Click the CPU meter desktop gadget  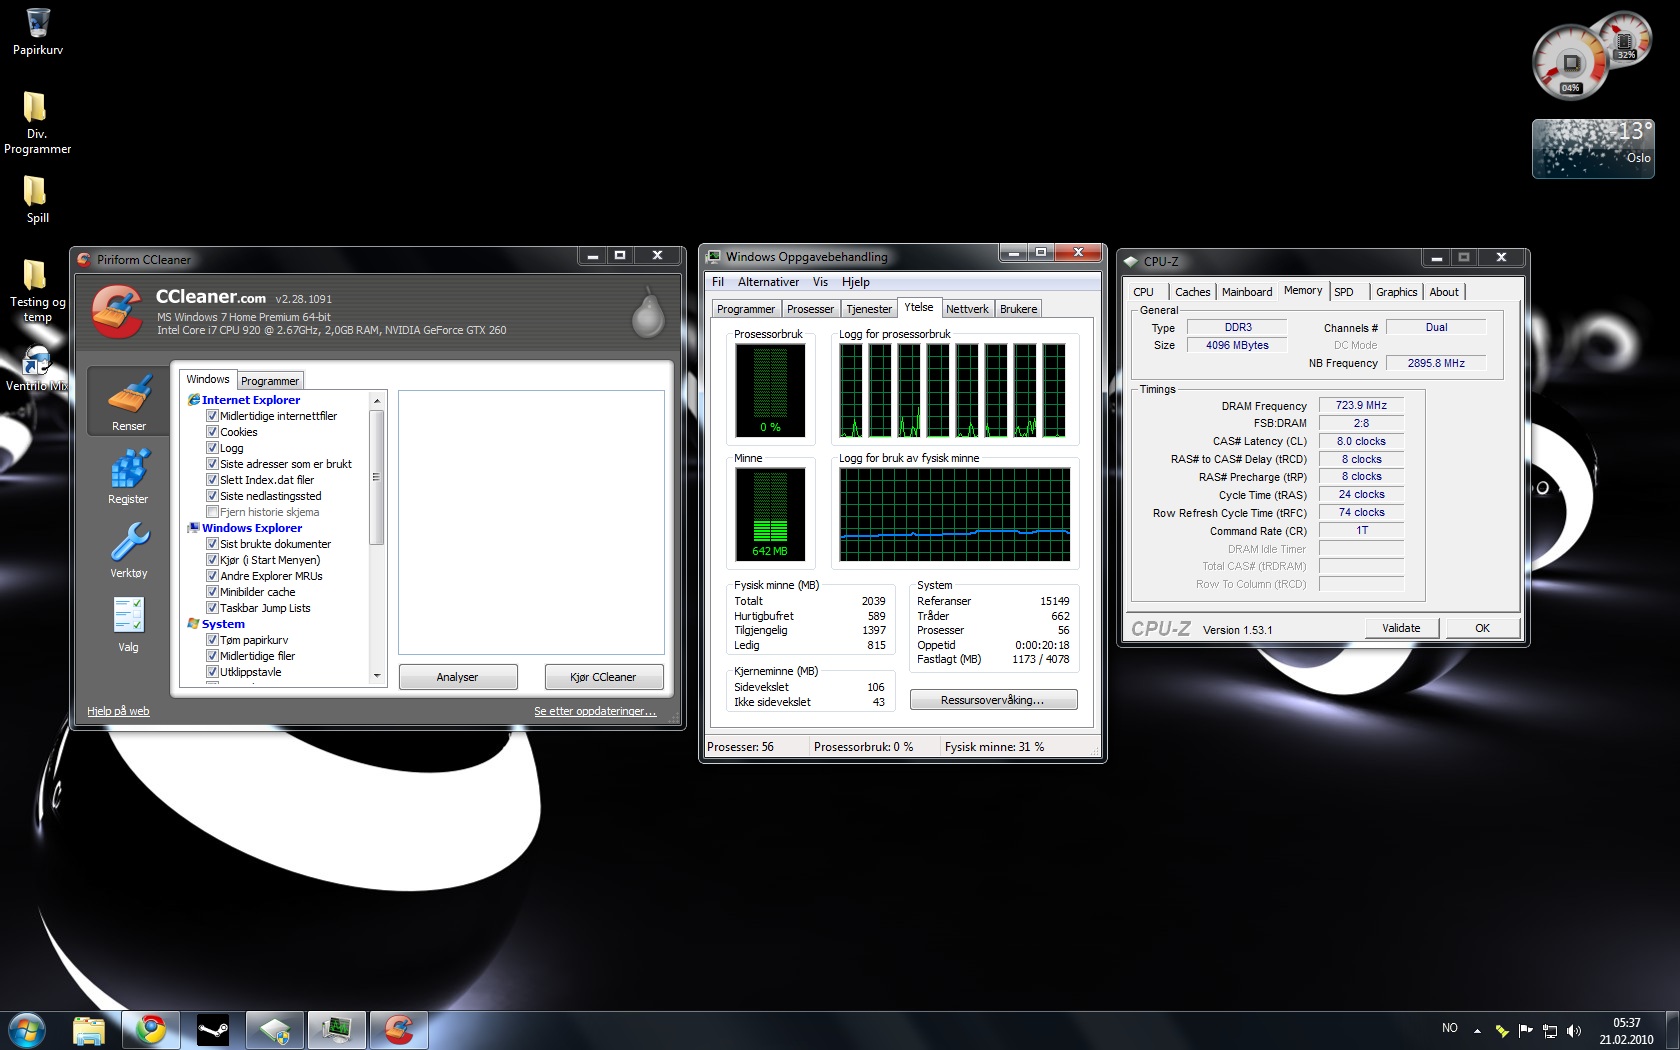pos(1571,63)
